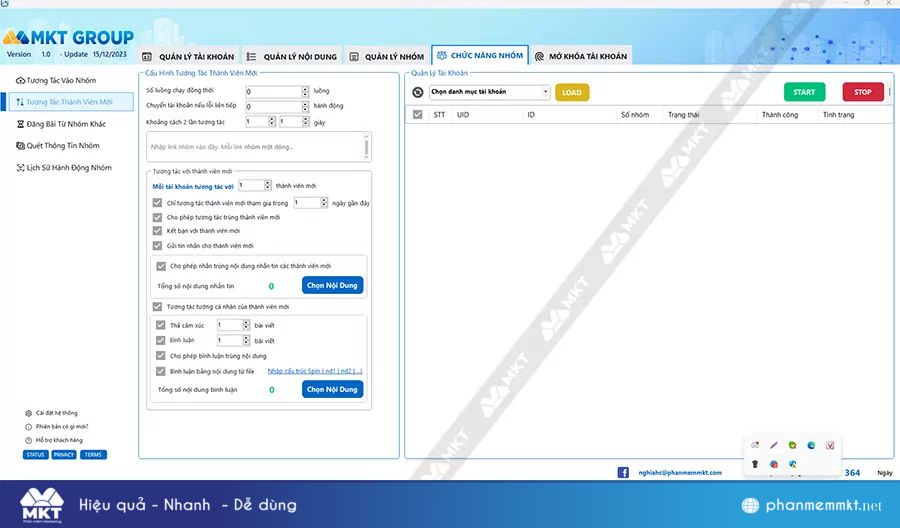
Task: Open the Nhập cấu trúc Spin link
Action: click(x=315, y=371)
